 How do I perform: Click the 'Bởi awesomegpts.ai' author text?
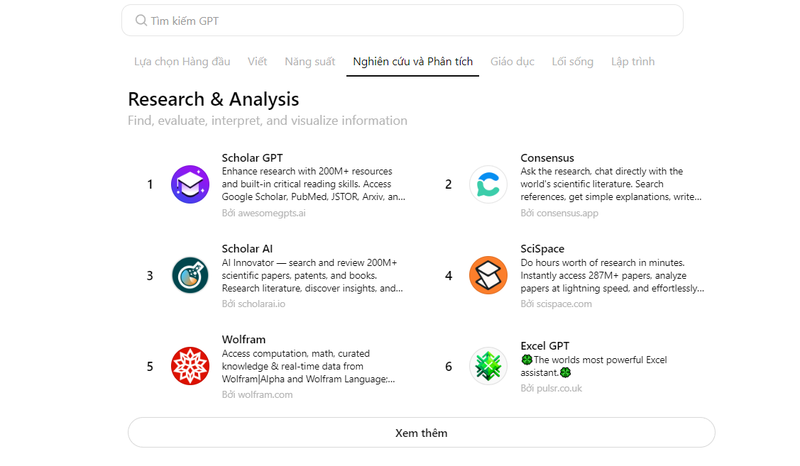coord(263,213)
